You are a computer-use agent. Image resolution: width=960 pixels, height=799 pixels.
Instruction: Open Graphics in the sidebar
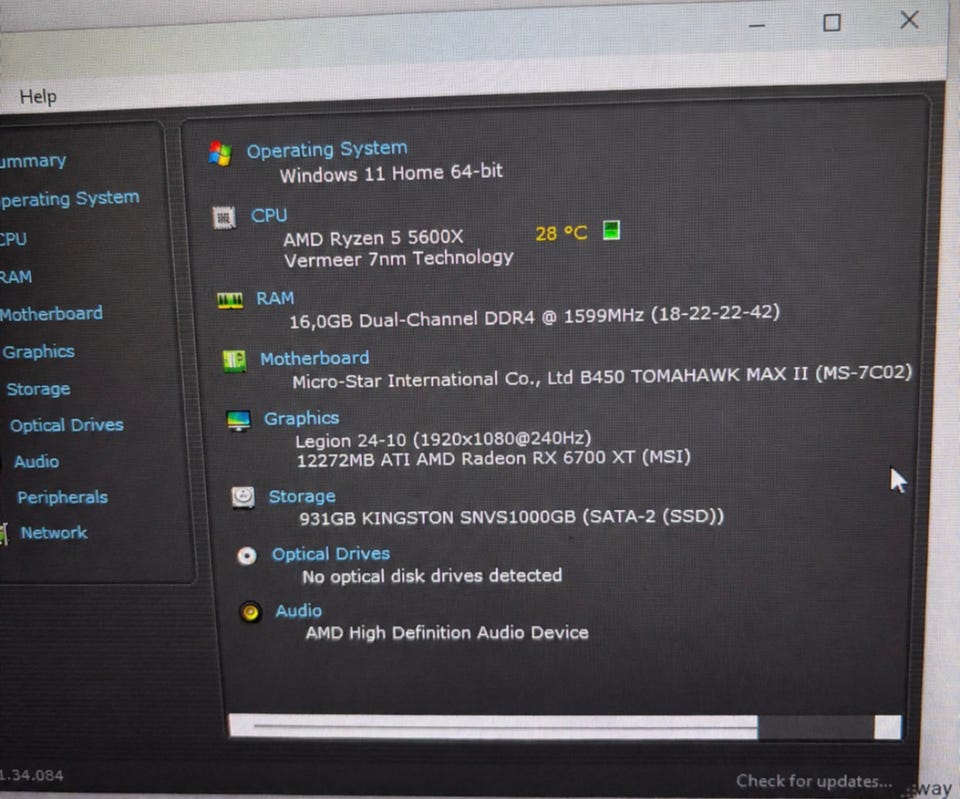[x=39, y=352]
